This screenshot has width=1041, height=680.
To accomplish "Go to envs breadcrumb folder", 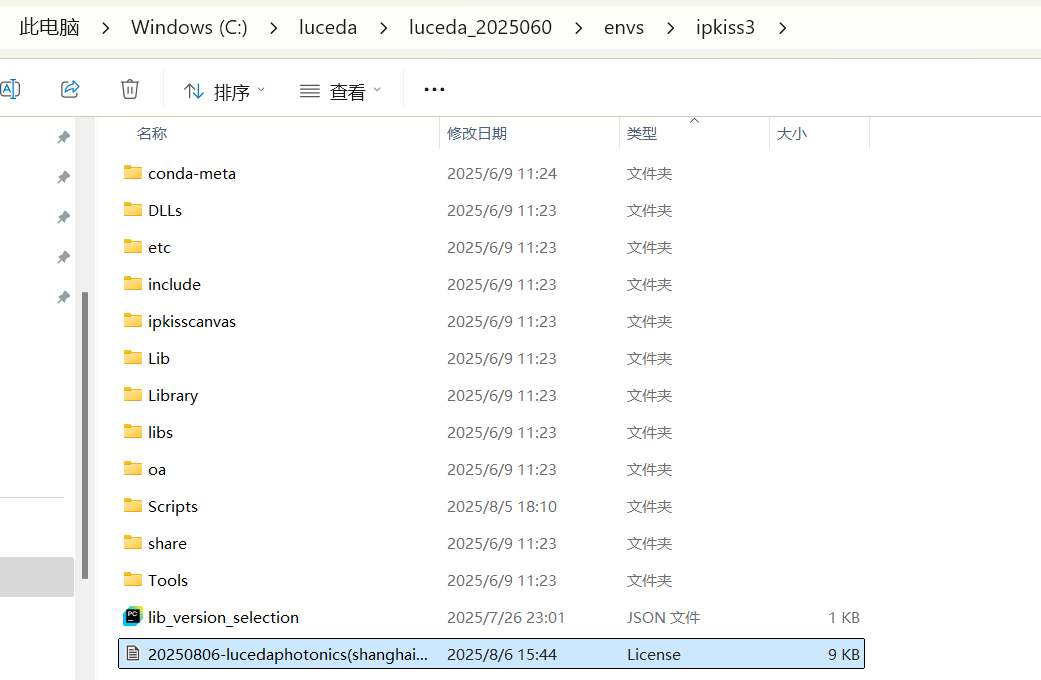I will pyautogui.click(x=623, y=27).
